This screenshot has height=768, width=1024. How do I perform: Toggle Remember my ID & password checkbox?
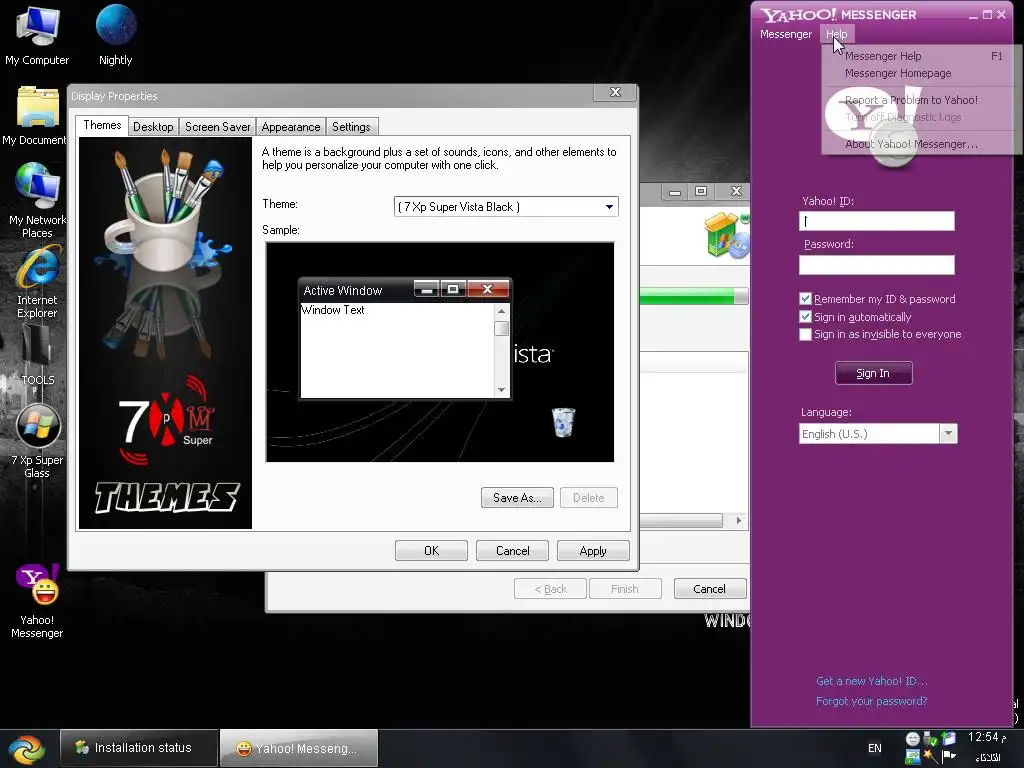(805, 299)
